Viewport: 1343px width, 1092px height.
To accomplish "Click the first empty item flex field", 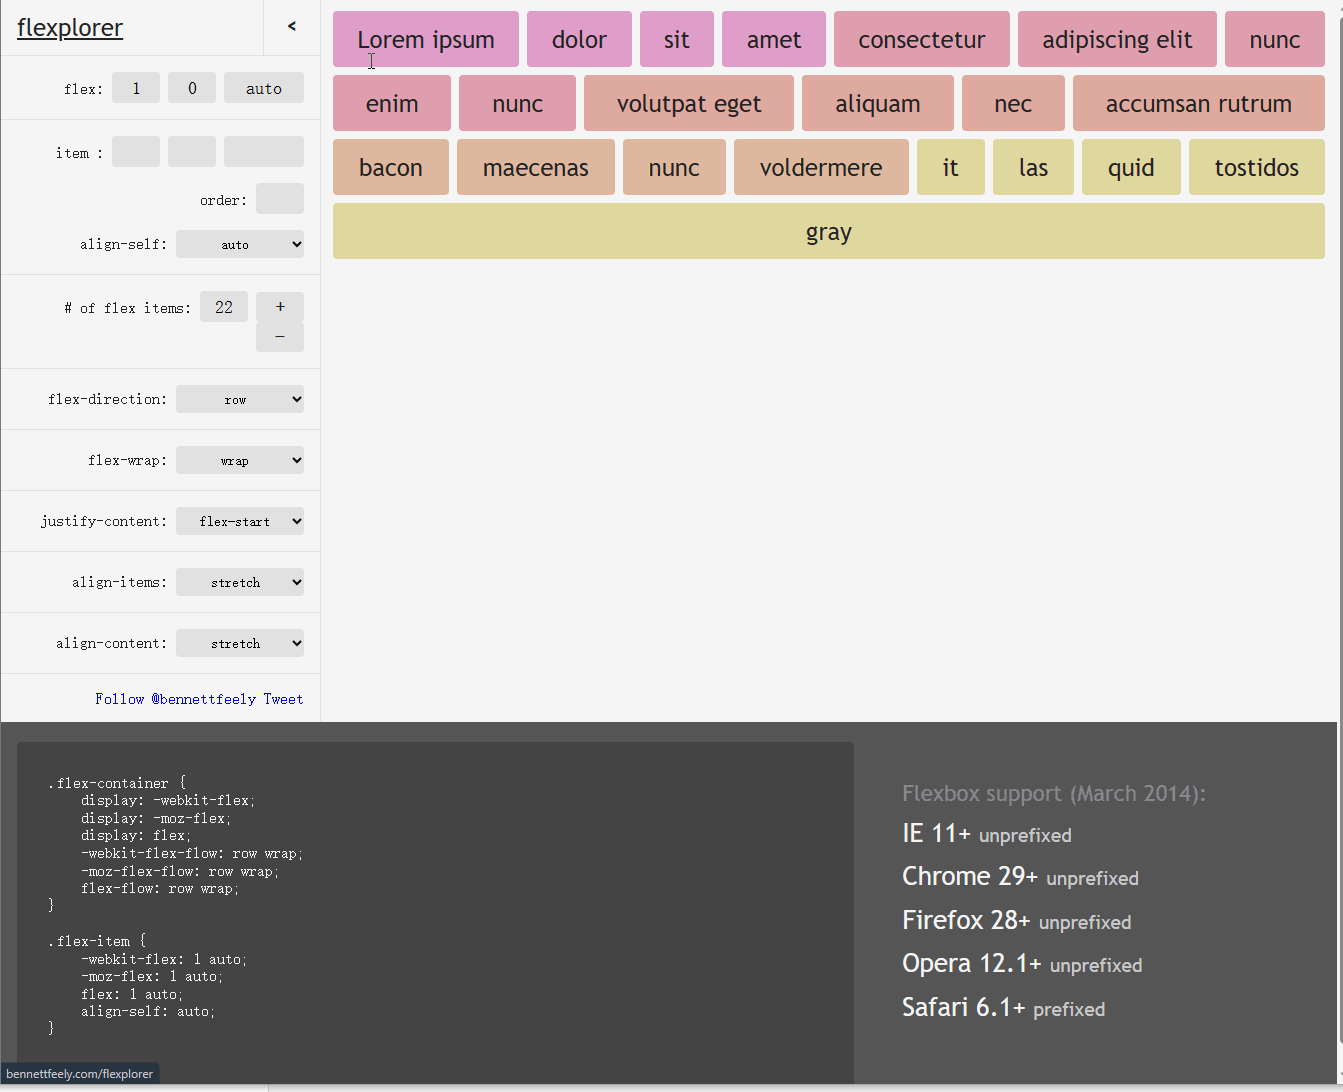I will tap(136, 152).
